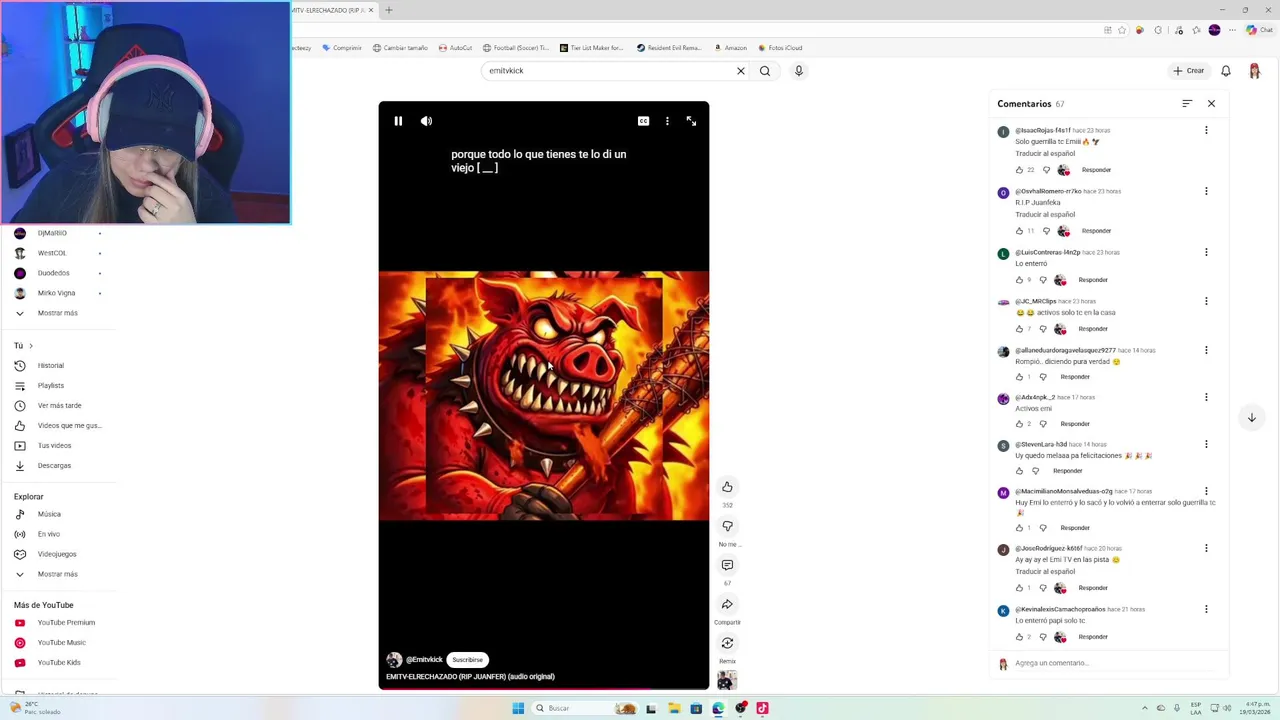Dislike the comment by @IsaacRojas-f4s1f
Image resolution: width=1280 pixels, height=720 pixels.
(x=1046, y=170)
